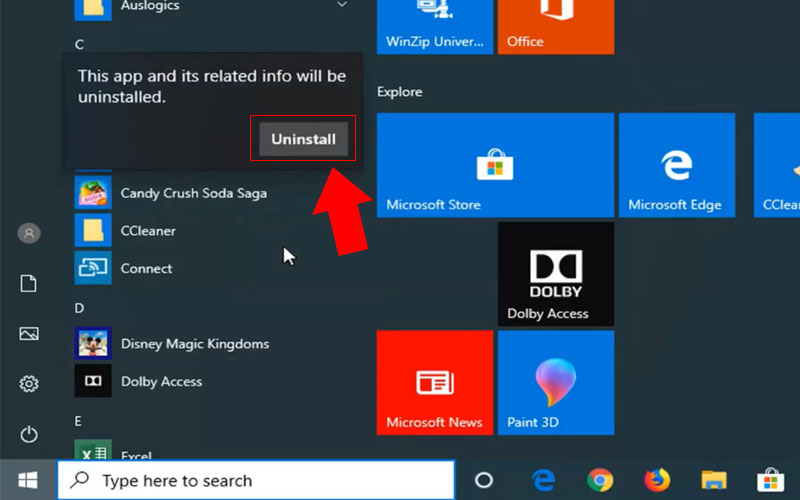Image resolution: width=800 pixels, height=500 pixels.
Task: Open the Candy Crush Soda Saga icon
Action: pyautogui.click(x=93, y=193)
